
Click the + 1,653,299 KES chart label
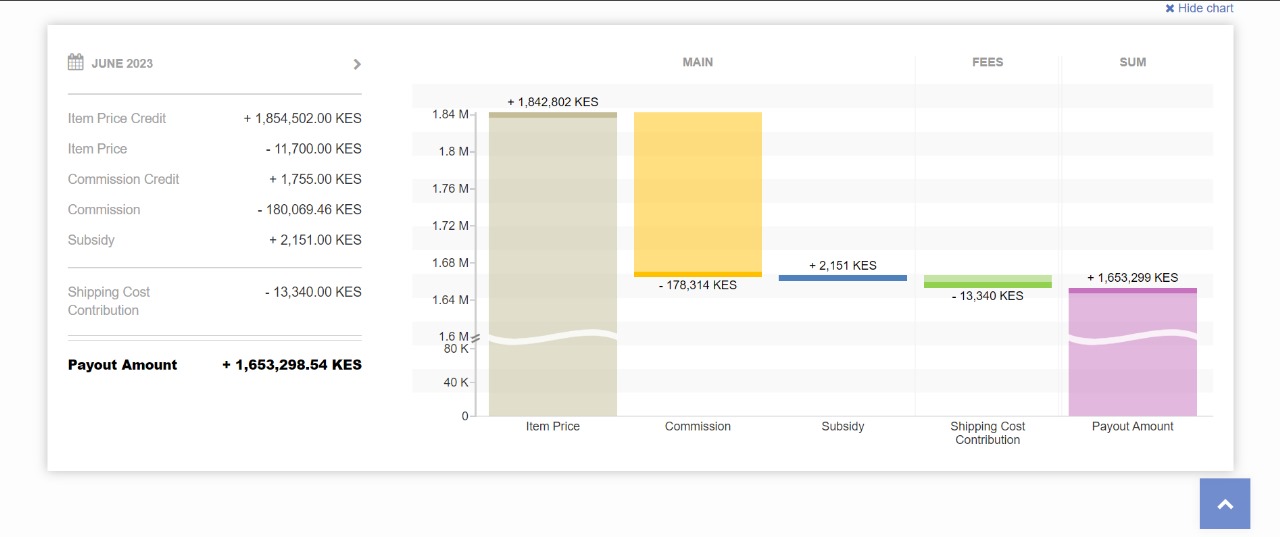pyautogui.click(x=1133, y=278)
